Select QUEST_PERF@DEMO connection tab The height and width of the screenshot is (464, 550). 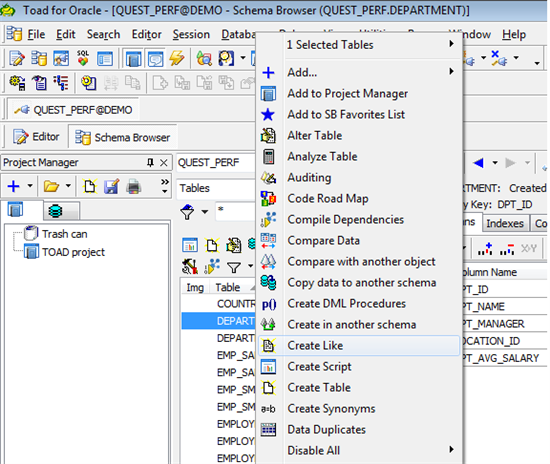coord(73,110)
